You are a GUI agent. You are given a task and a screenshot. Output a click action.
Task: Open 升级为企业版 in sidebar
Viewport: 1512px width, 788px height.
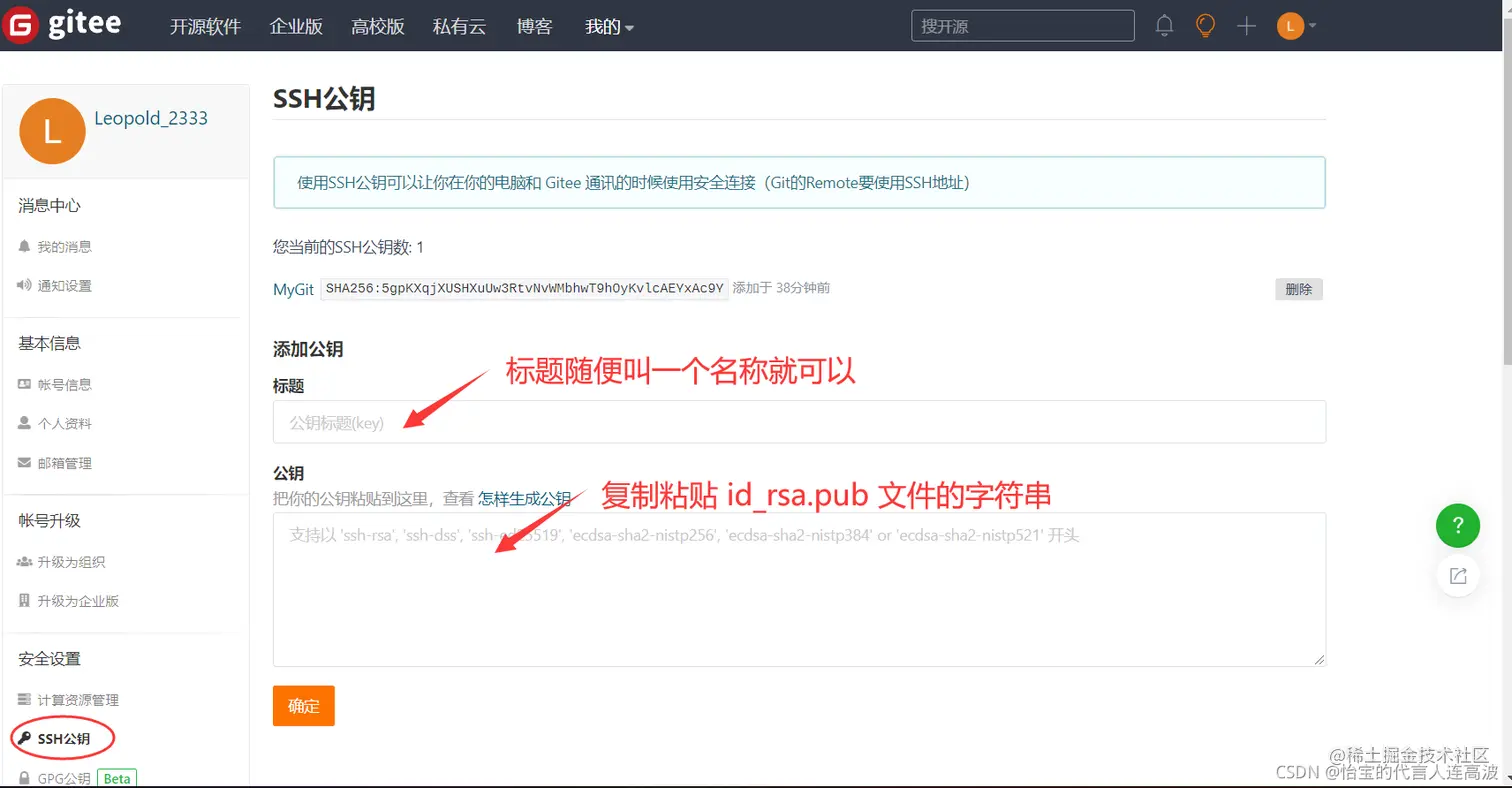(78, 601)
